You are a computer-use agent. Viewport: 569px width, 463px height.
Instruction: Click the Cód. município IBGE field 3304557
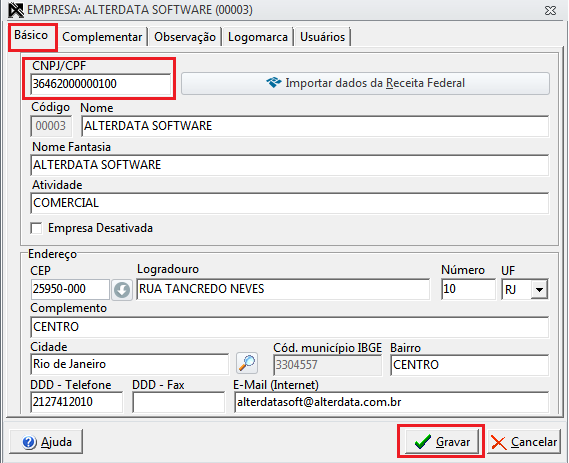[327, 365]
